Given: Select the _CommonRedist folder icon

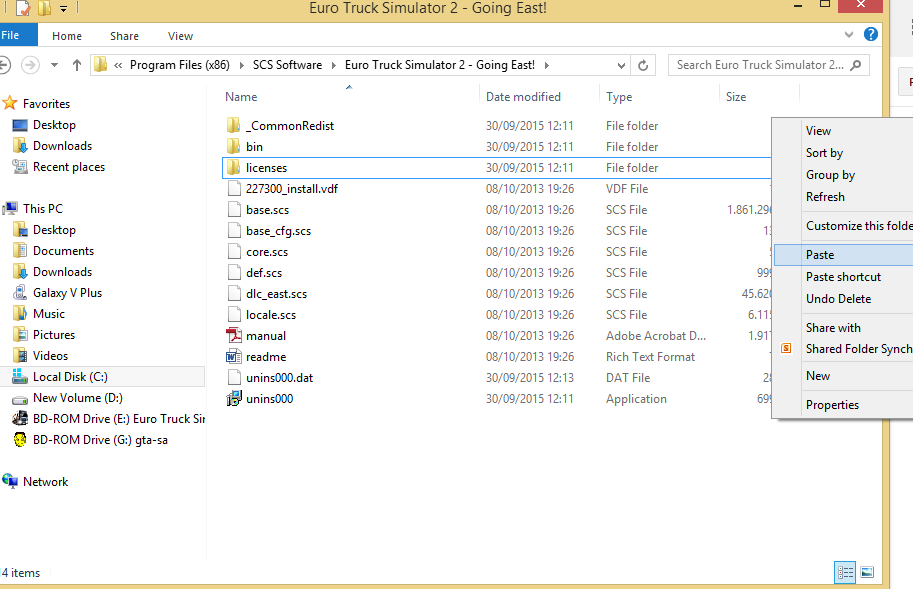Looking at the screenshot, I should (x=233, y=125).
